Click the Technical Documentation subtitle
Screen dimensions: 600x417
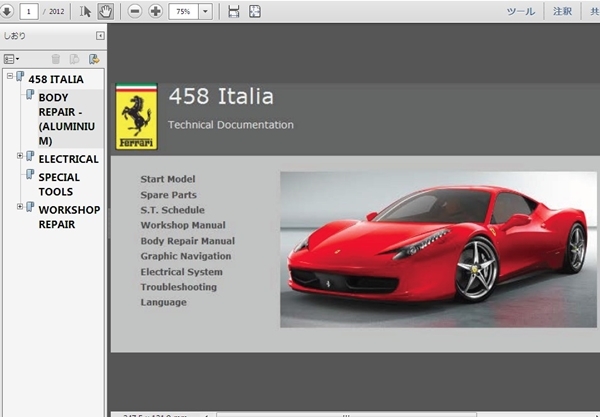point(231,125)
